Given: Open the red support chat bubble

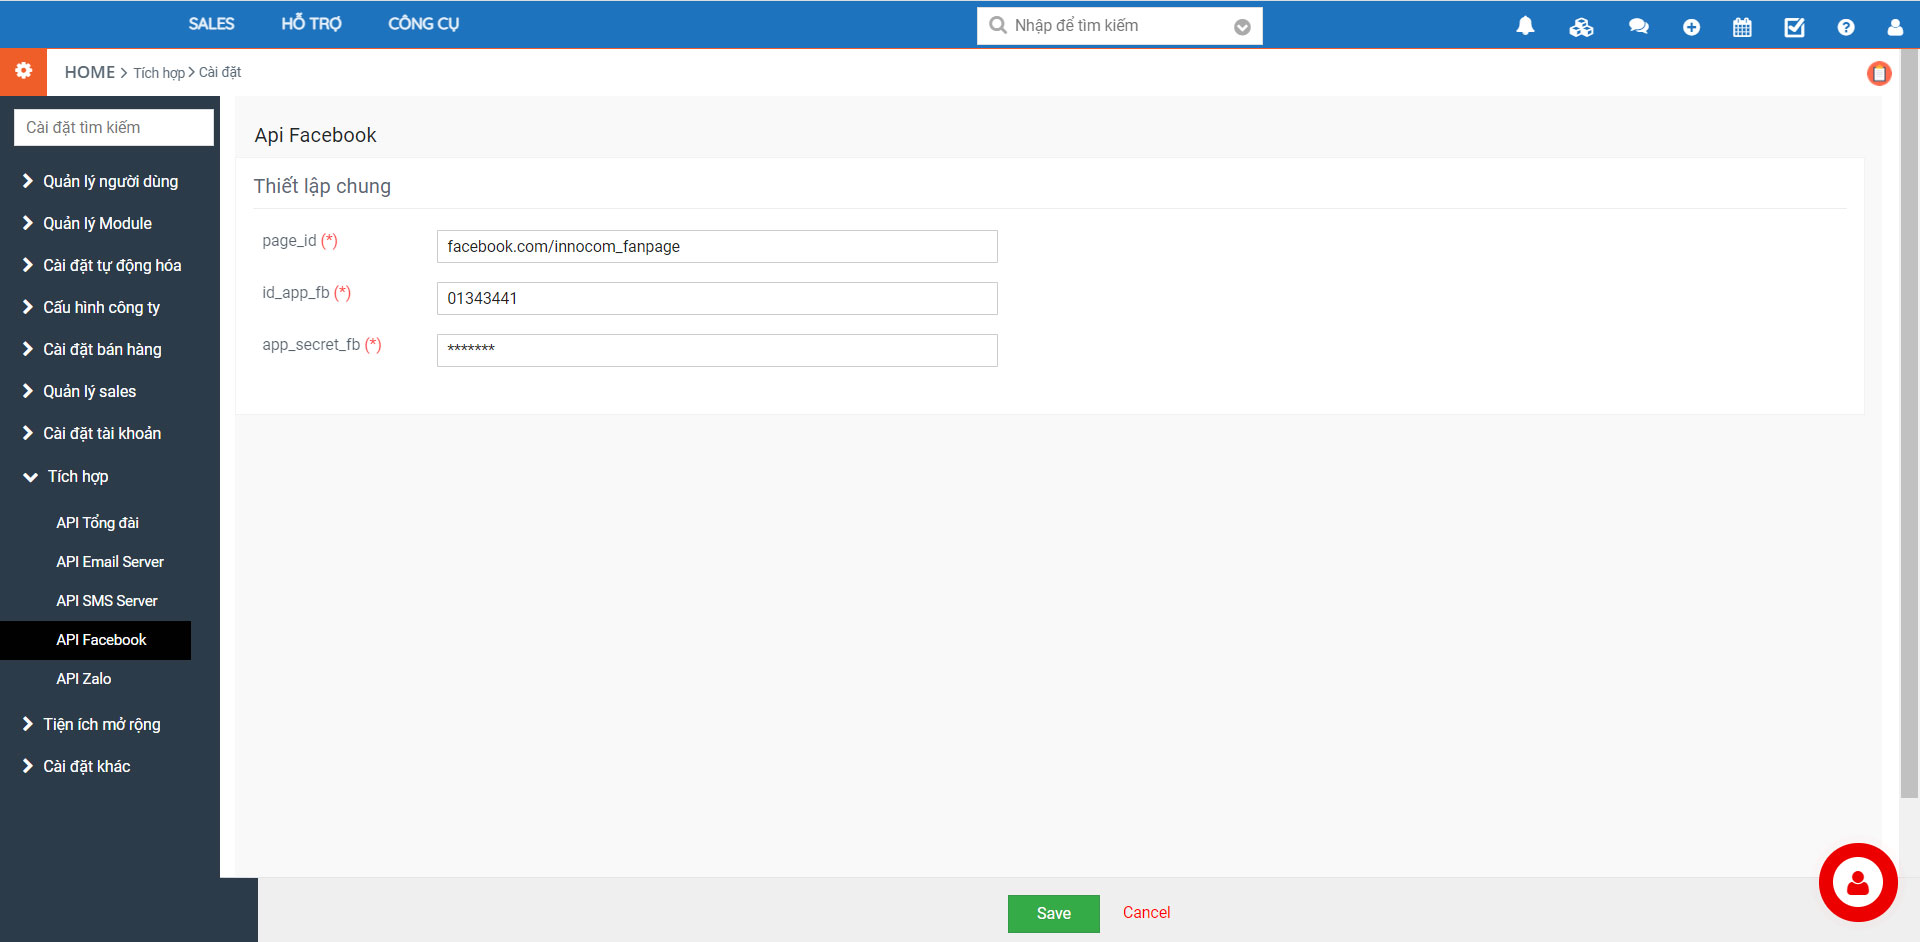Looking at the screenshot, I should click(1858, 882).
